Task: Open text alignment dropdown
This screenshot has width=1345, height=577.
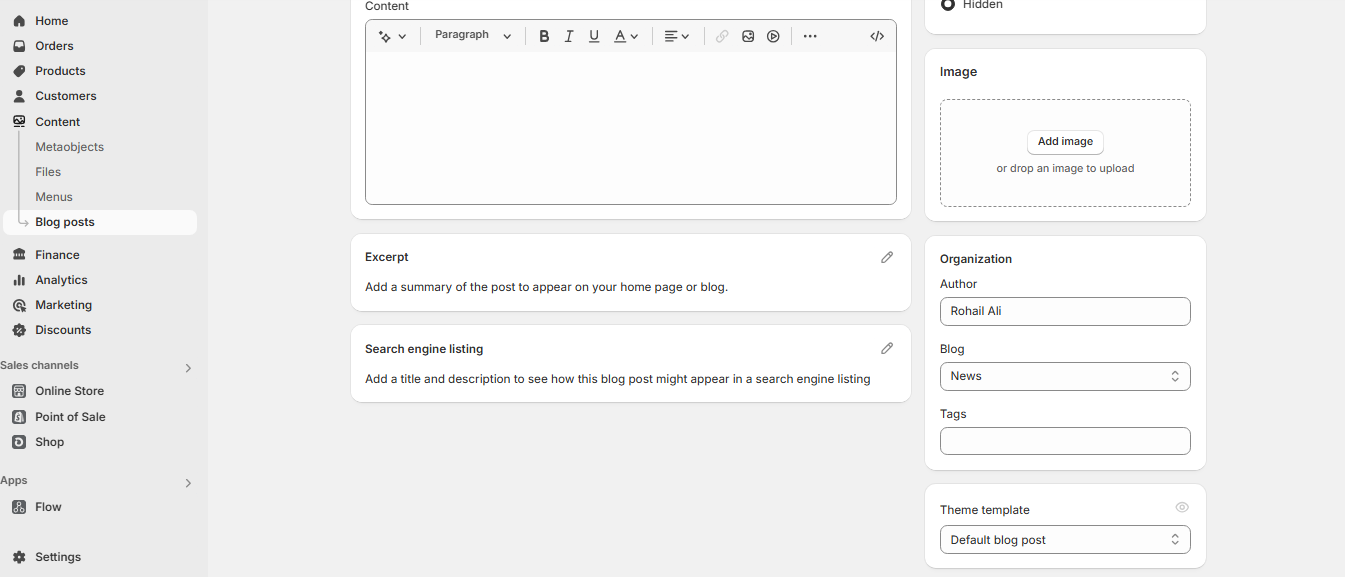Action: tap(677, 36)
